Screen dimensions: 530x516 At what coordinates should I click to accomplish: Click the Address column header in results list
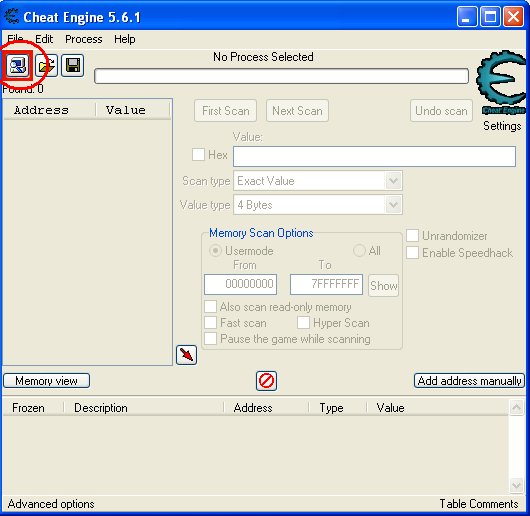coord(49,110)
